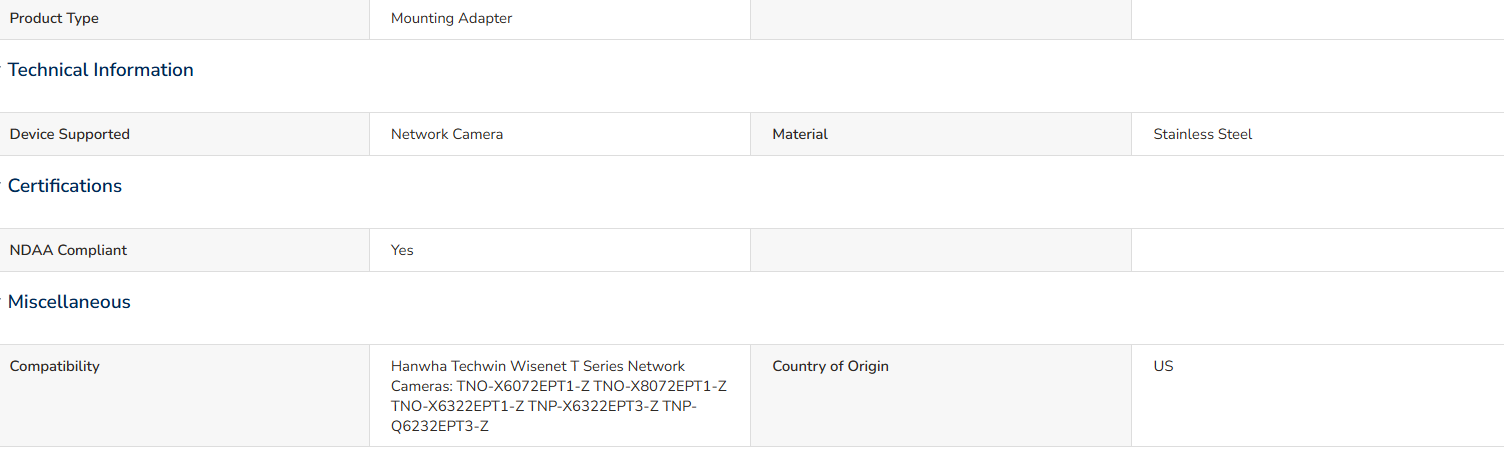Click the Technical Information section heading
1504x451 pixels.
pos(100,70)
